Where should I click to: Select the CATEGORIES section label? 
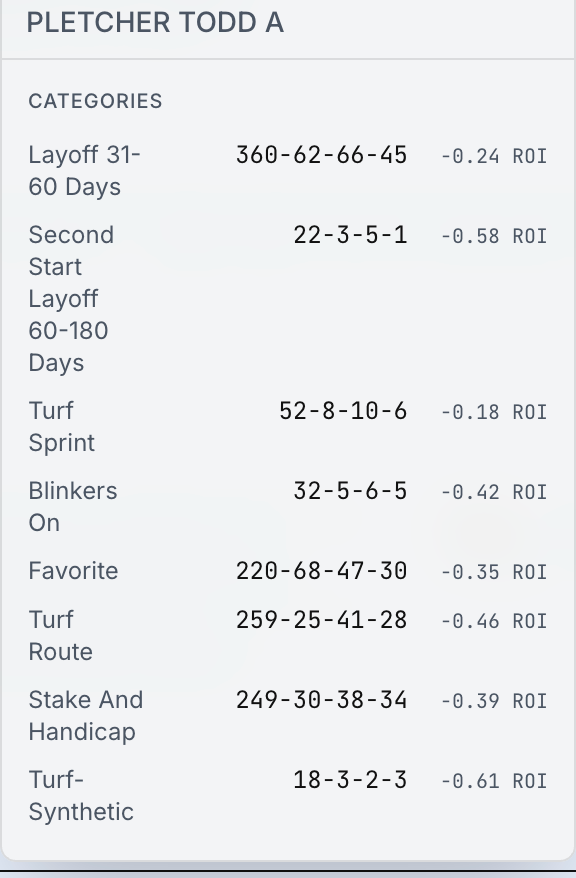point(96,101)
